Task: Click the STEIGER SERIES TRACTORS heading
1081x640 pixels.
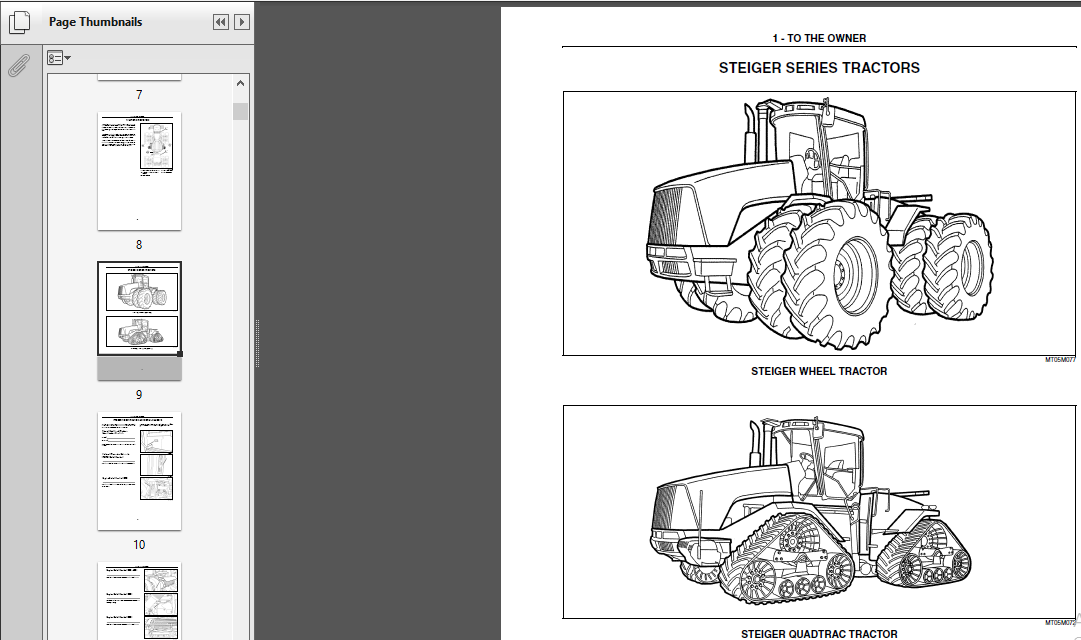Action: [x=819, y=68]
